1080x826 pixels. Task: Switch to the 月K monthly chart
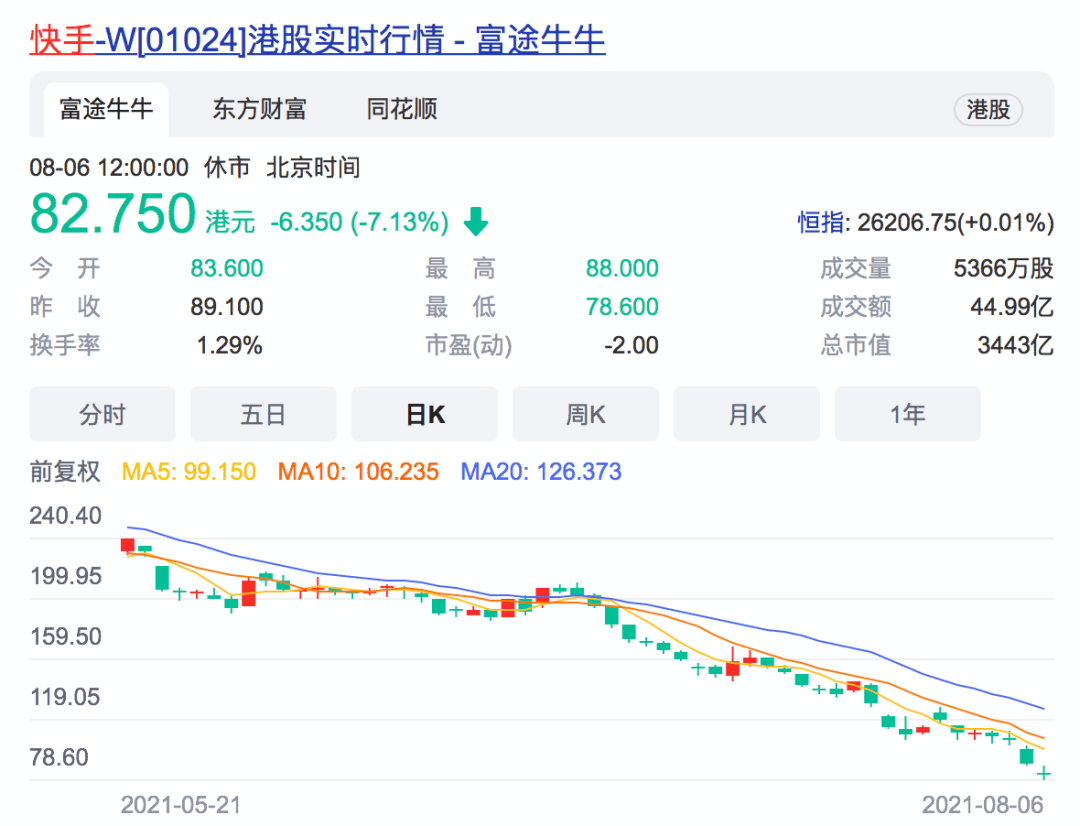(746, 414)
